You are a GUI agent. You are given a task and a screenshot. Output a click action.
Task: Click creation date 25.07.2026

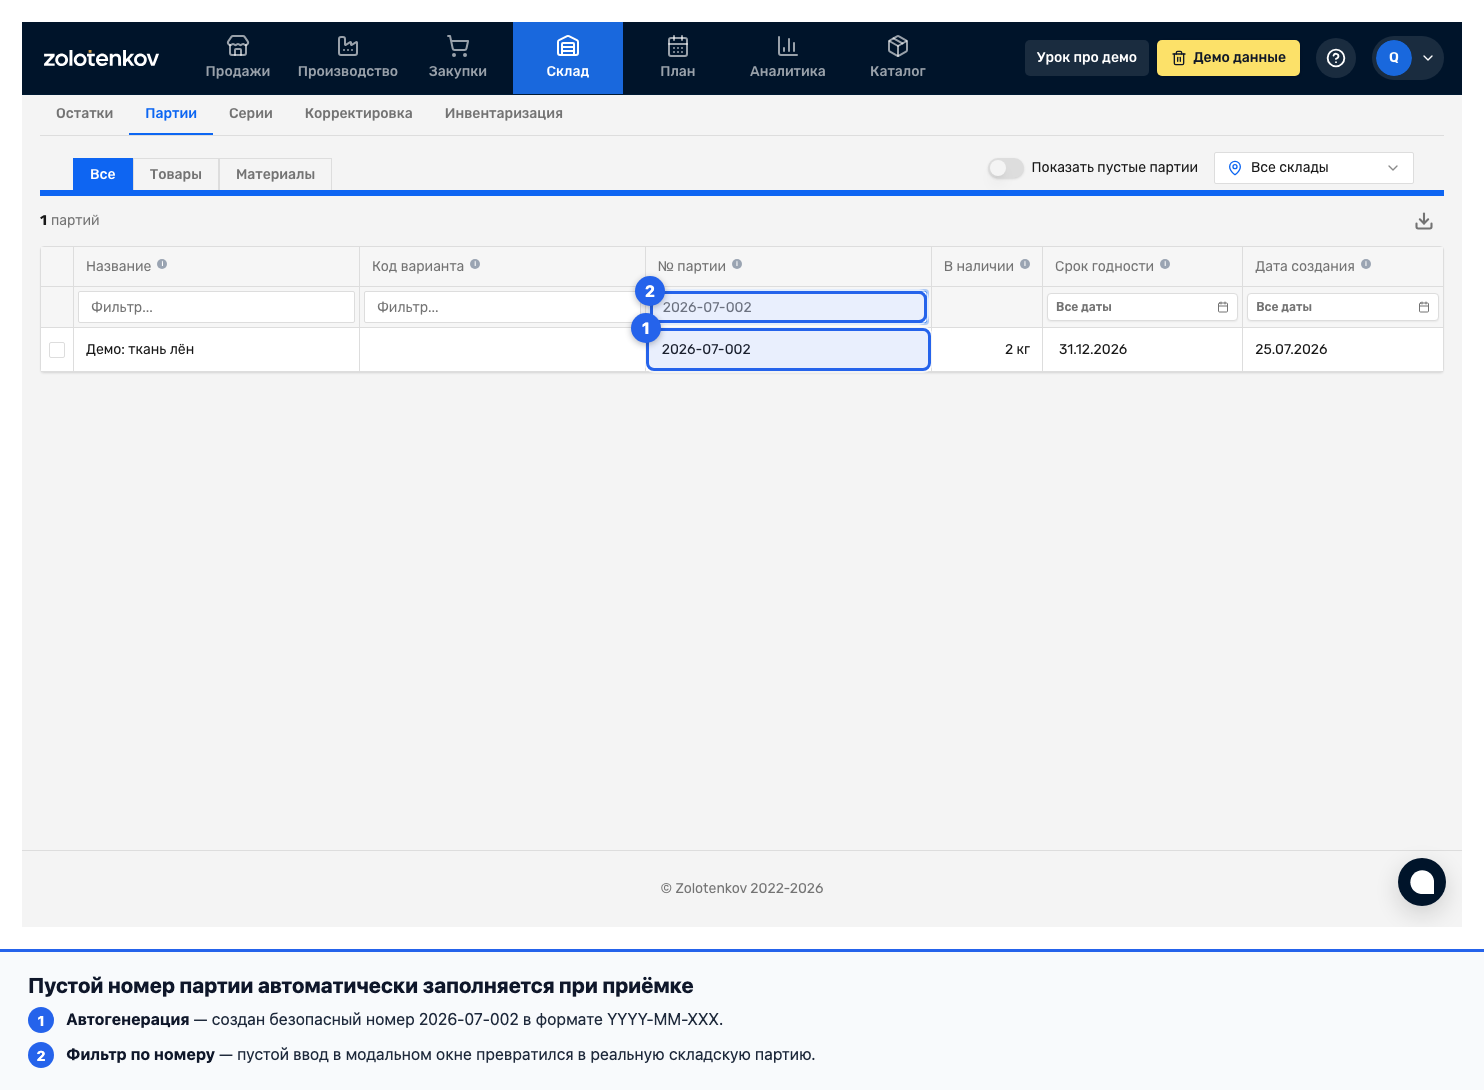coord(1291,350)
